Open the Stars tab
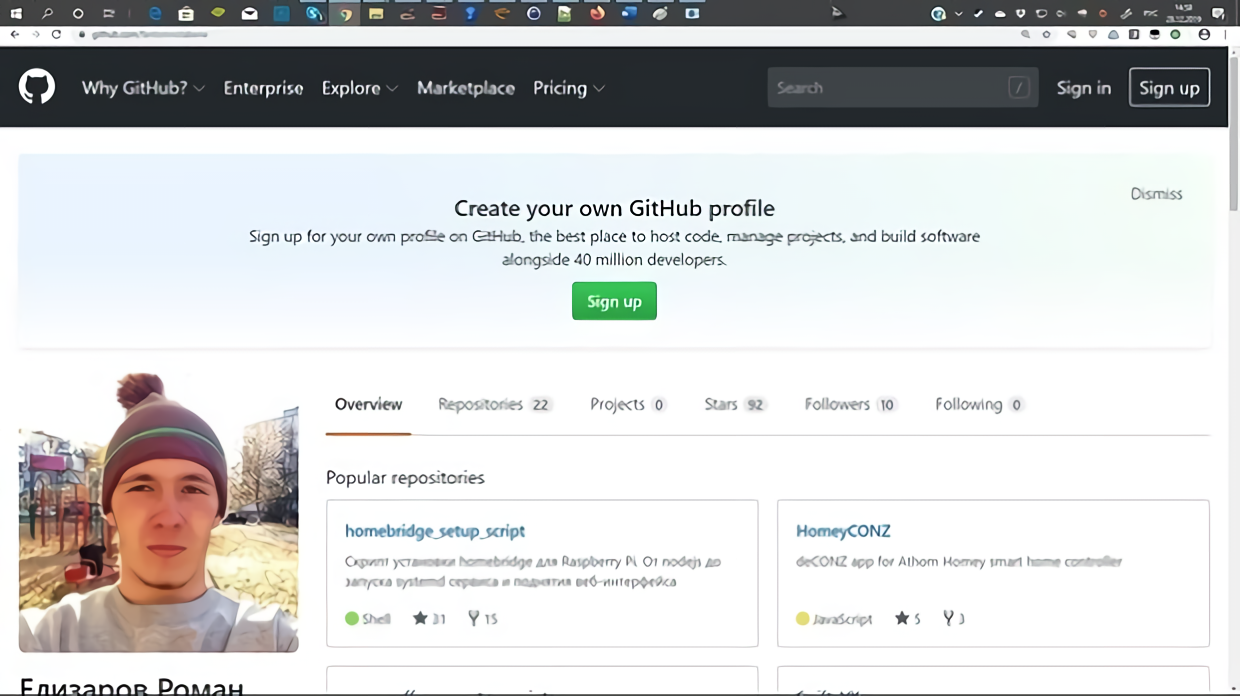 [x=734, y=404]
